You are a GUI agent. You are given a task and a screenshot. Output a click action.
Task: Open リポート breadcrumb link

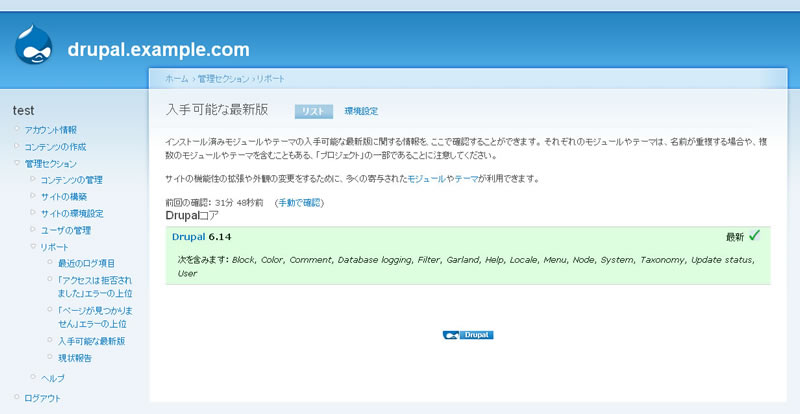point(270,79)
